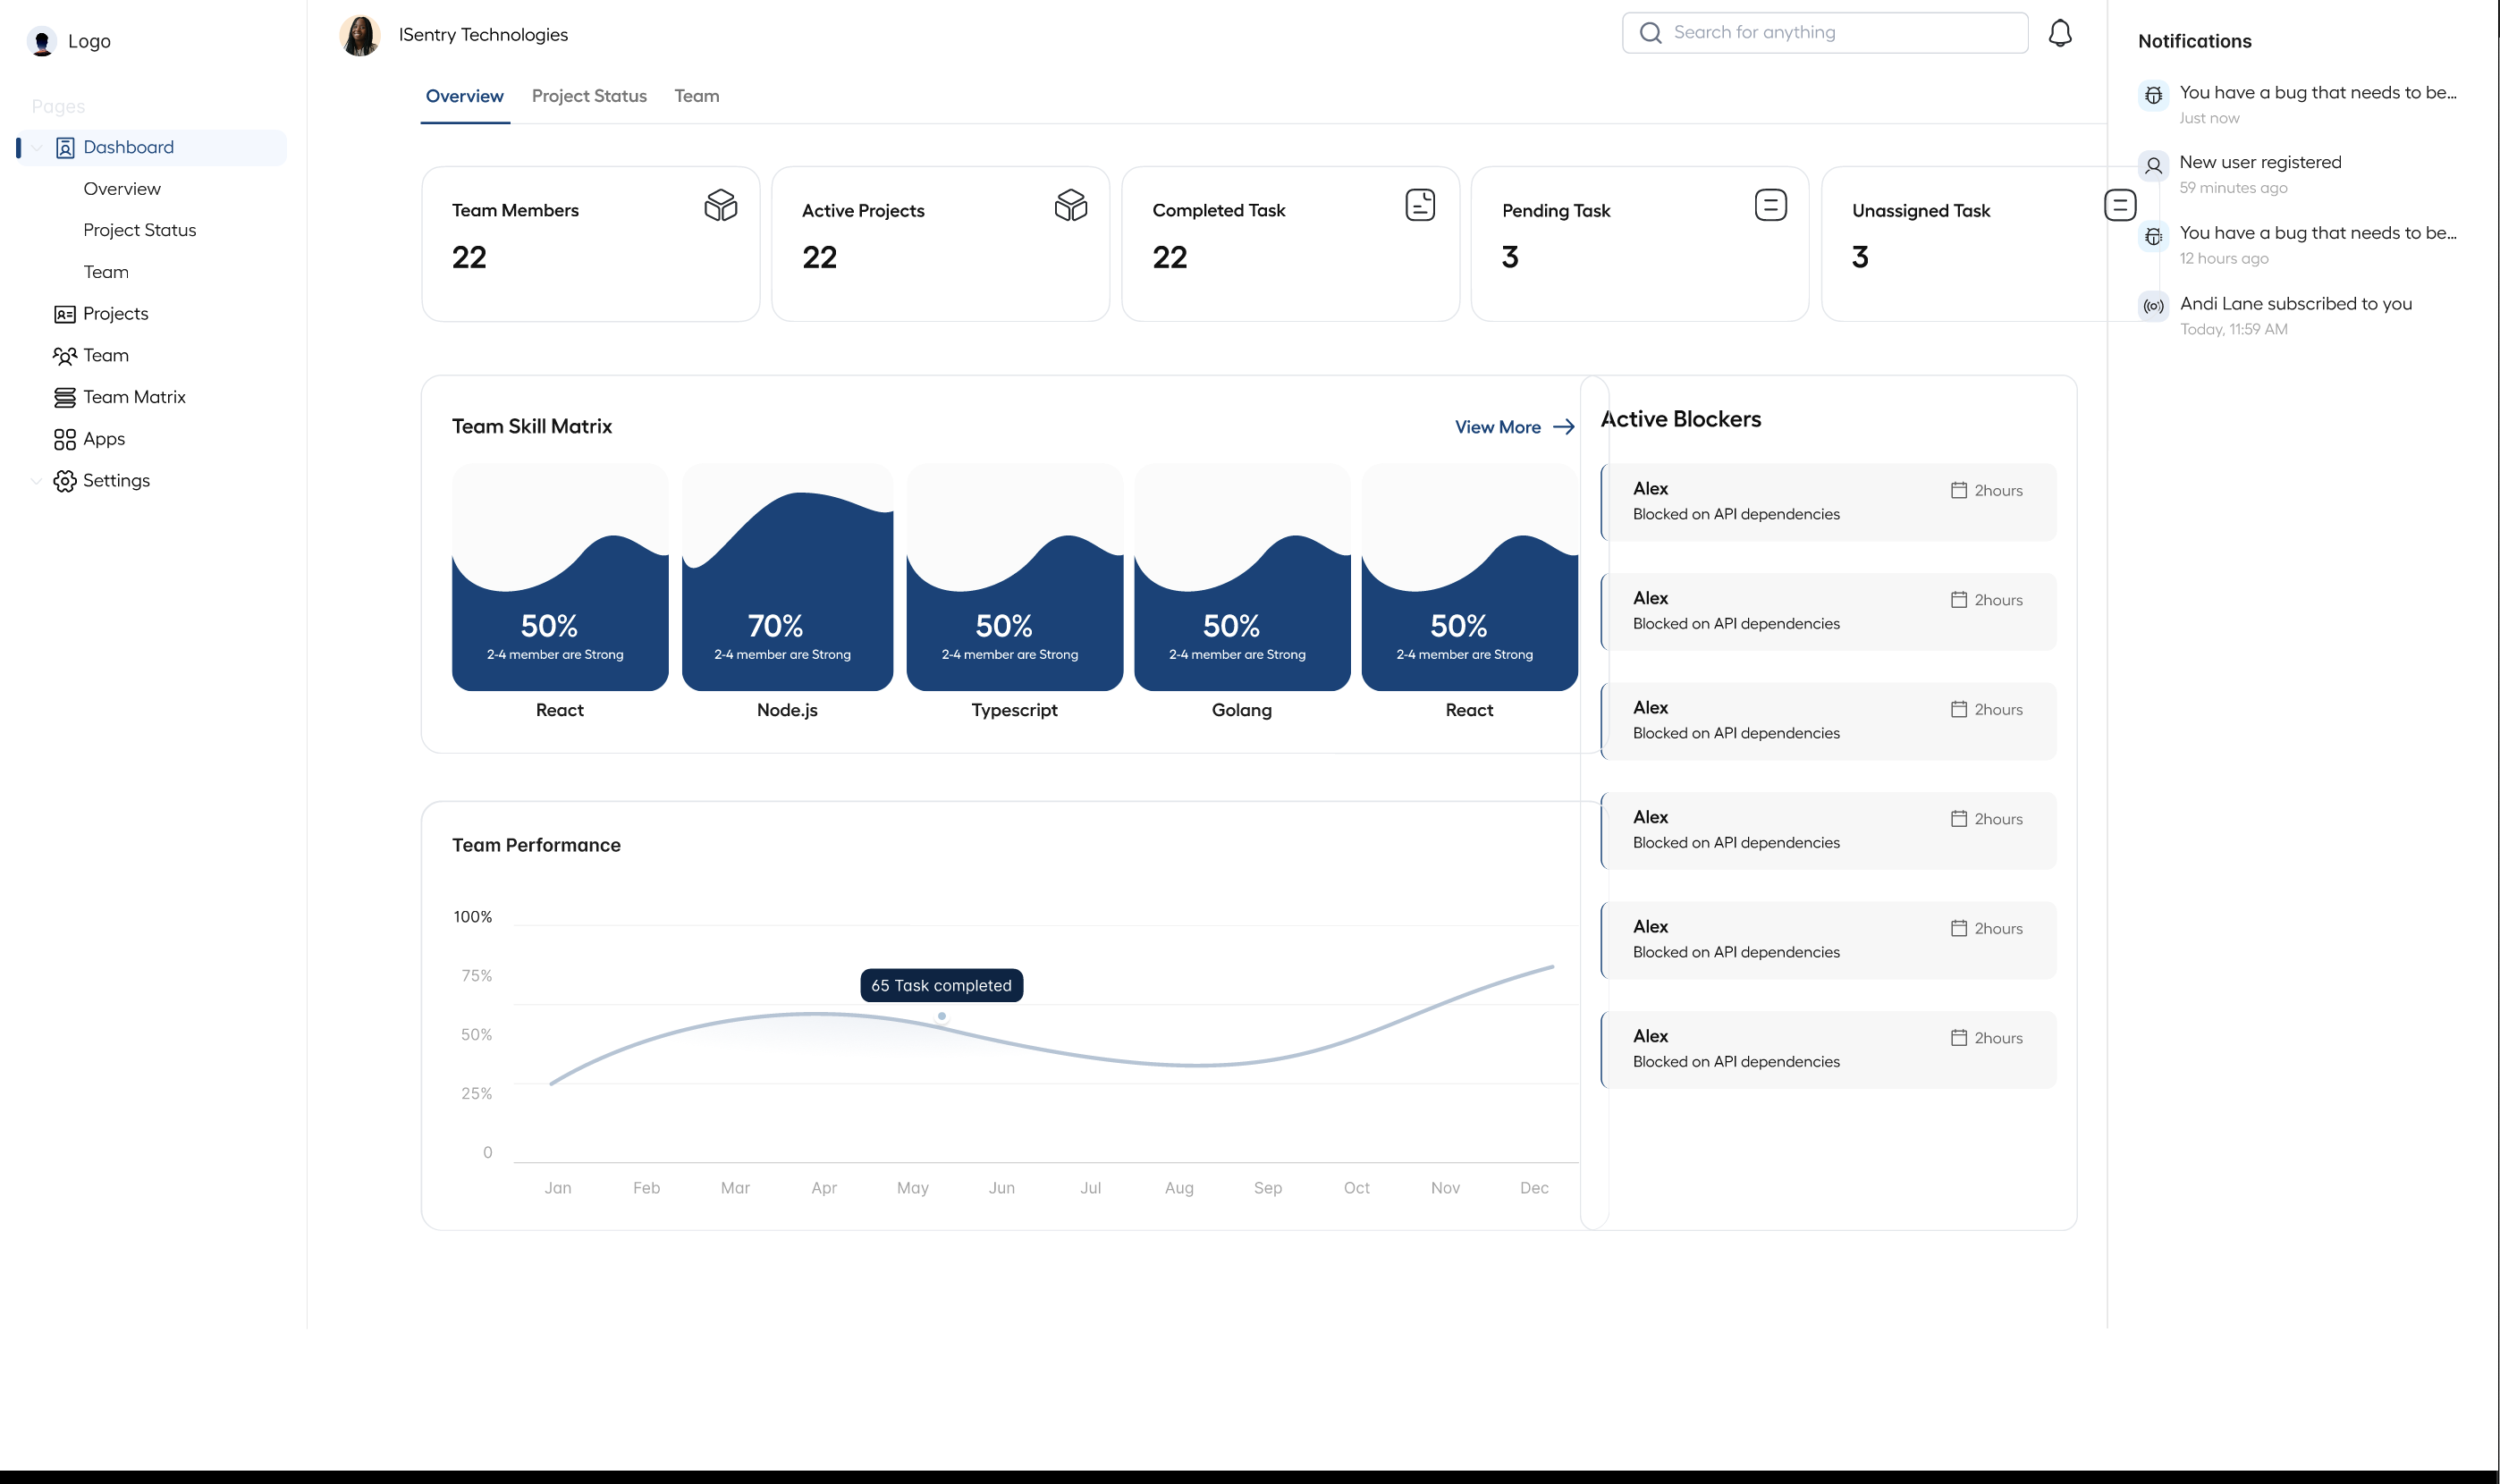This screenshot has width=2500, height=1484.
Task: Click the cube icon on Team Members card
Action: tap(720, 205)
